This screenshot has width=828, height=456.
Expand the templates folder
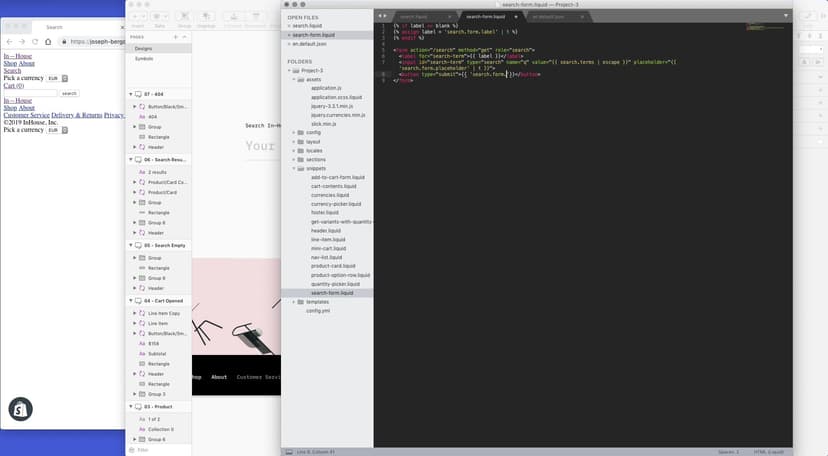[295, 302]
